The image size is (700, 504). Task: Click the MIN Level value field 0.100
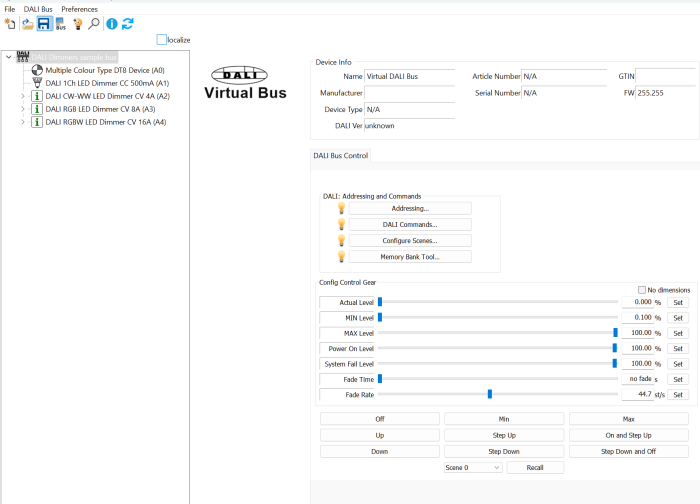point(637,317)
